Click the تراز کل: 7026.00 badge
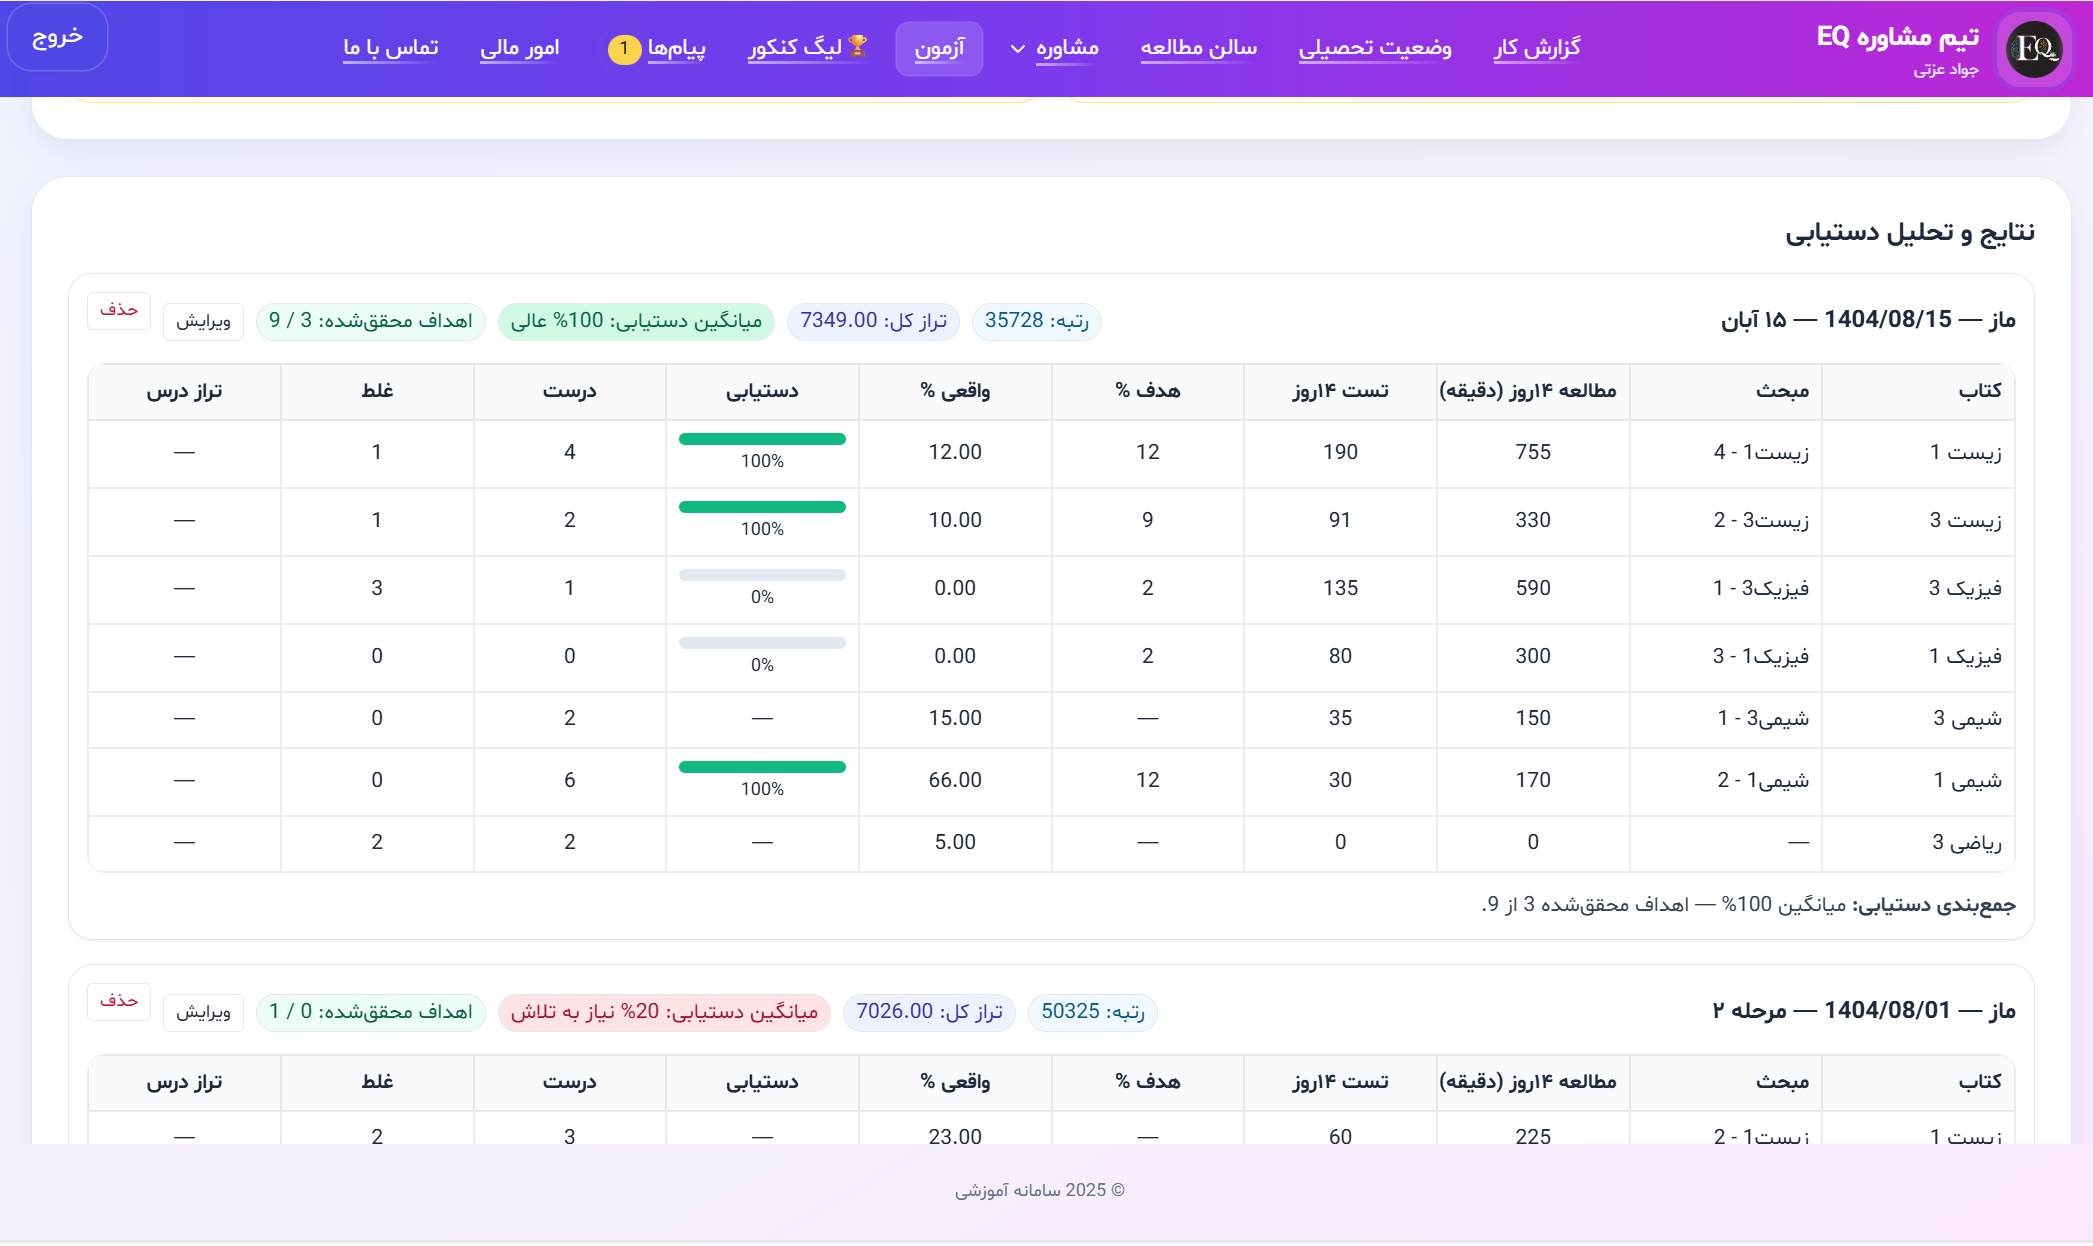Screen dimensions: 2093x1246 [x=929, y=1012]
